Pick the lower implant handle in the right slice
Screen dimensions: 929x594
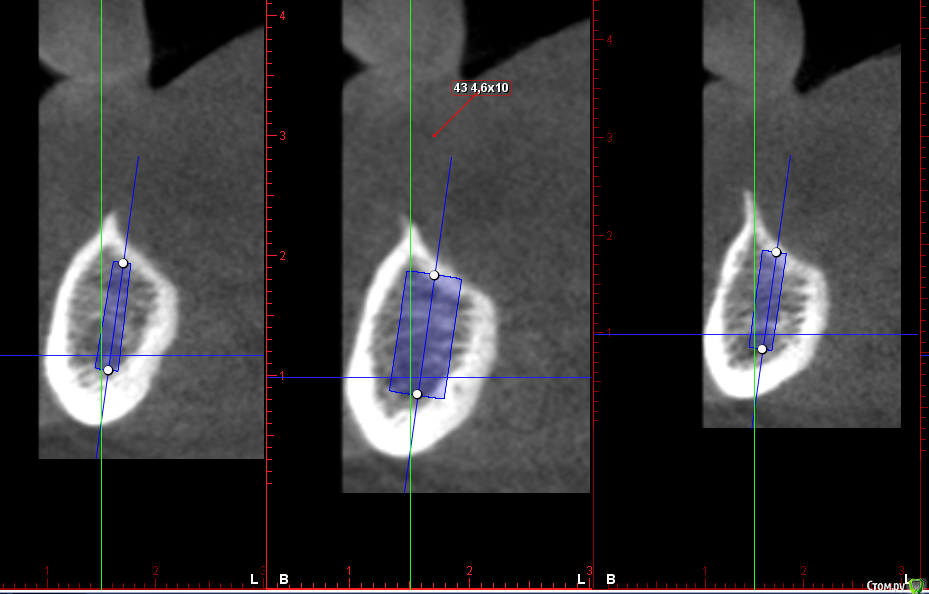point(762,349)
